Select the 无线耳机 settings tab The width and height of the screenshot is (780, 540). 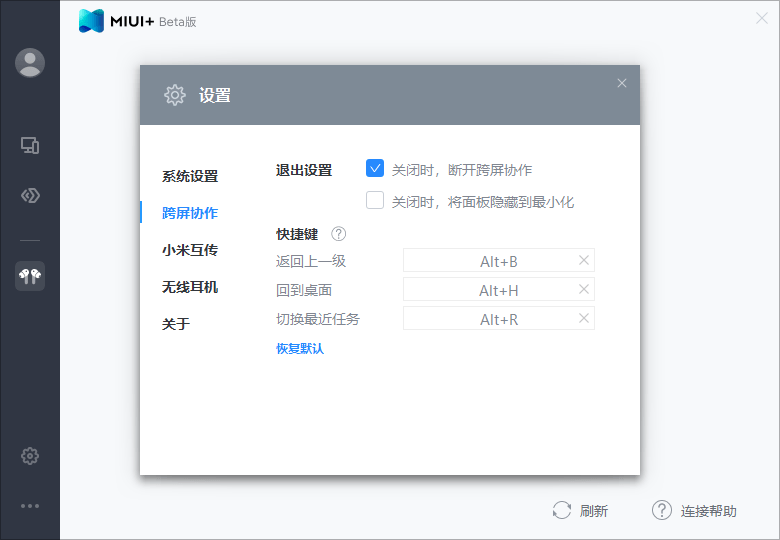[x=190, y=287]
